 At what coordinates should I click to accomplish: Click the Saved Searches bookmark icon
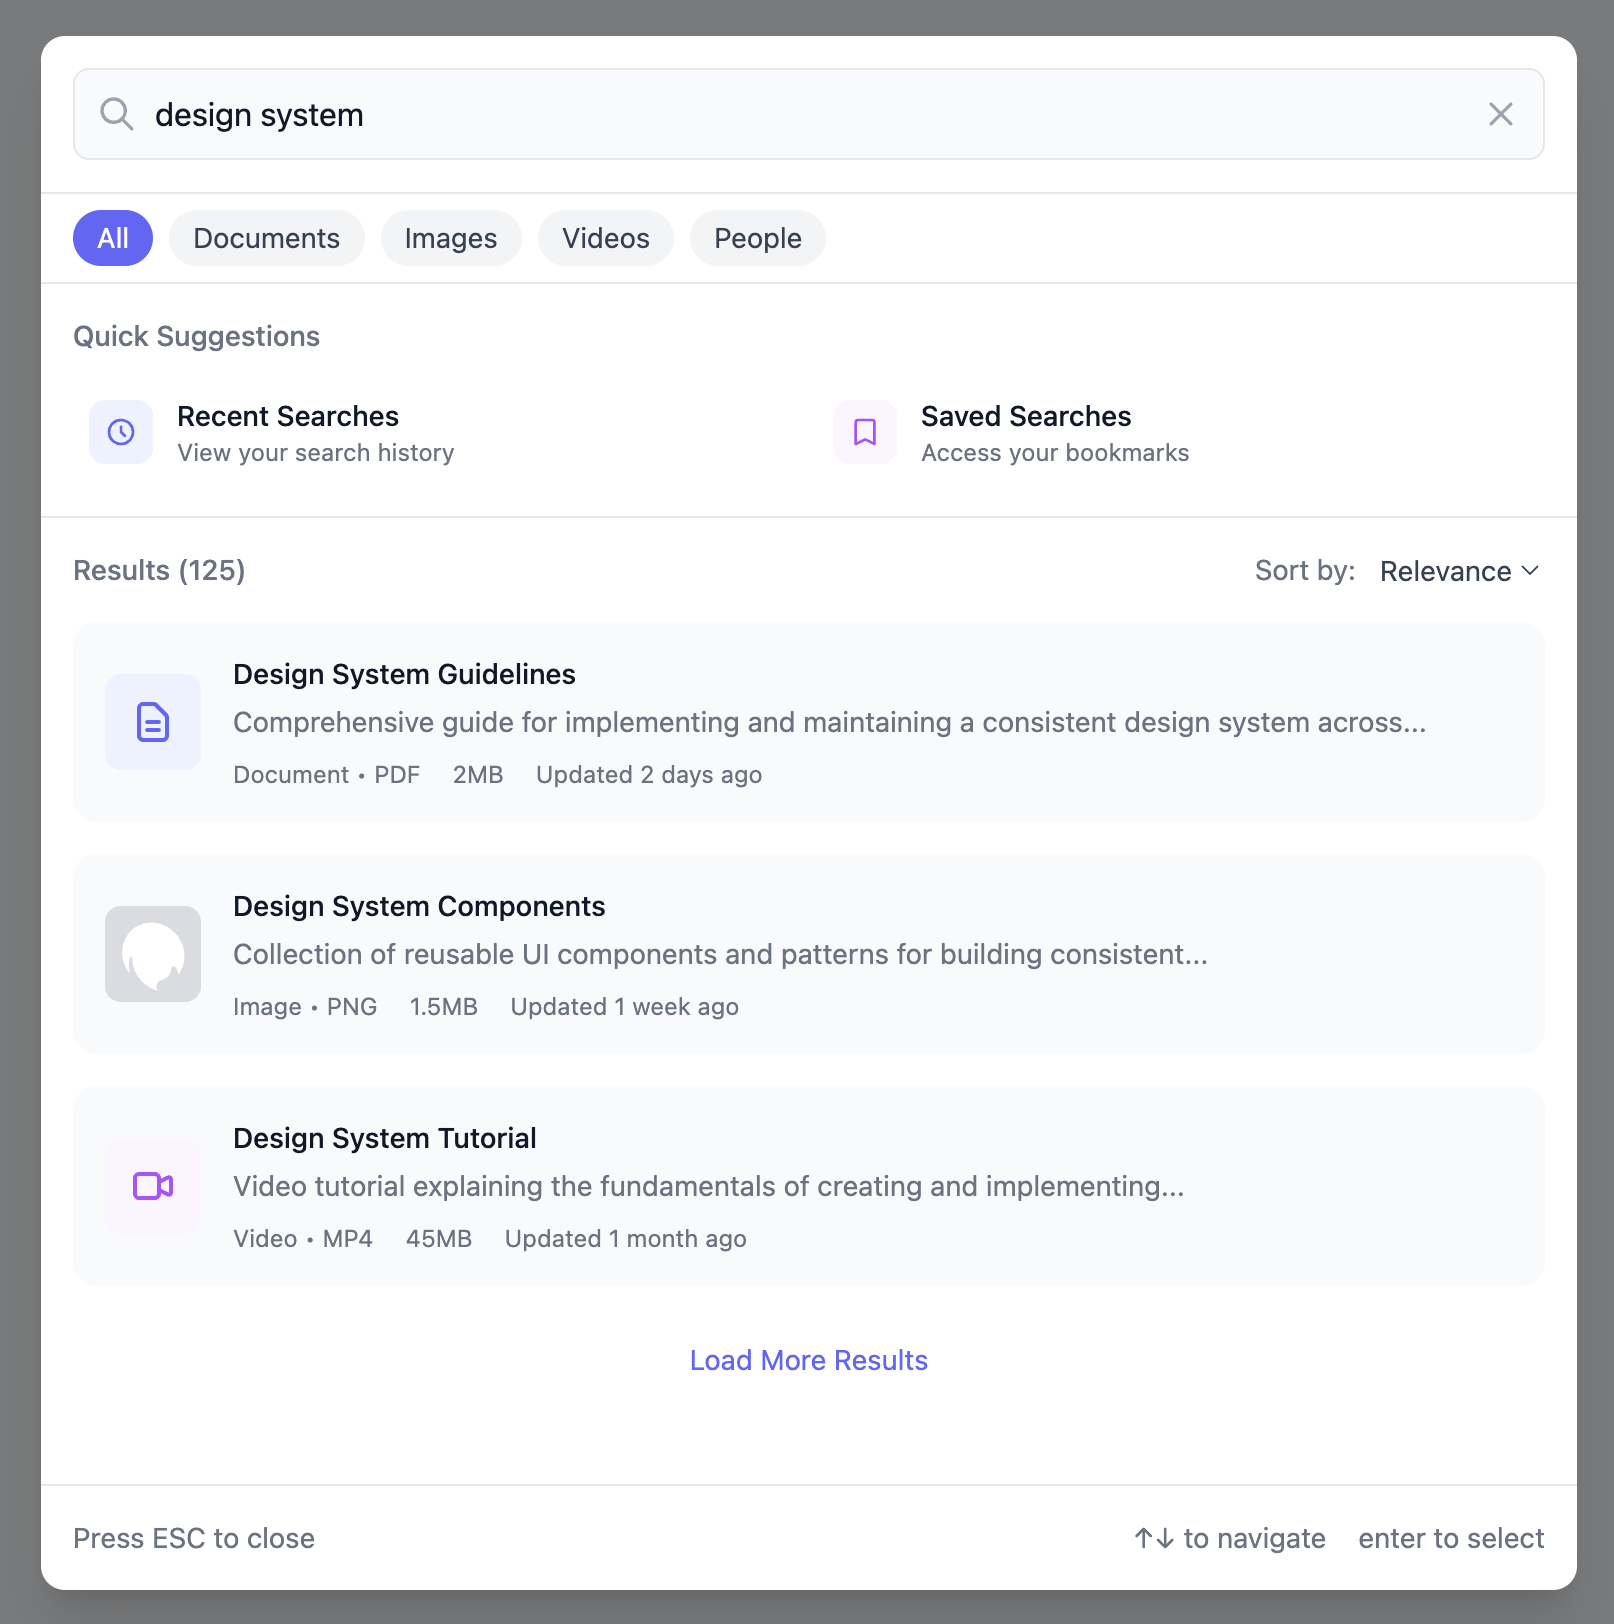865,432
